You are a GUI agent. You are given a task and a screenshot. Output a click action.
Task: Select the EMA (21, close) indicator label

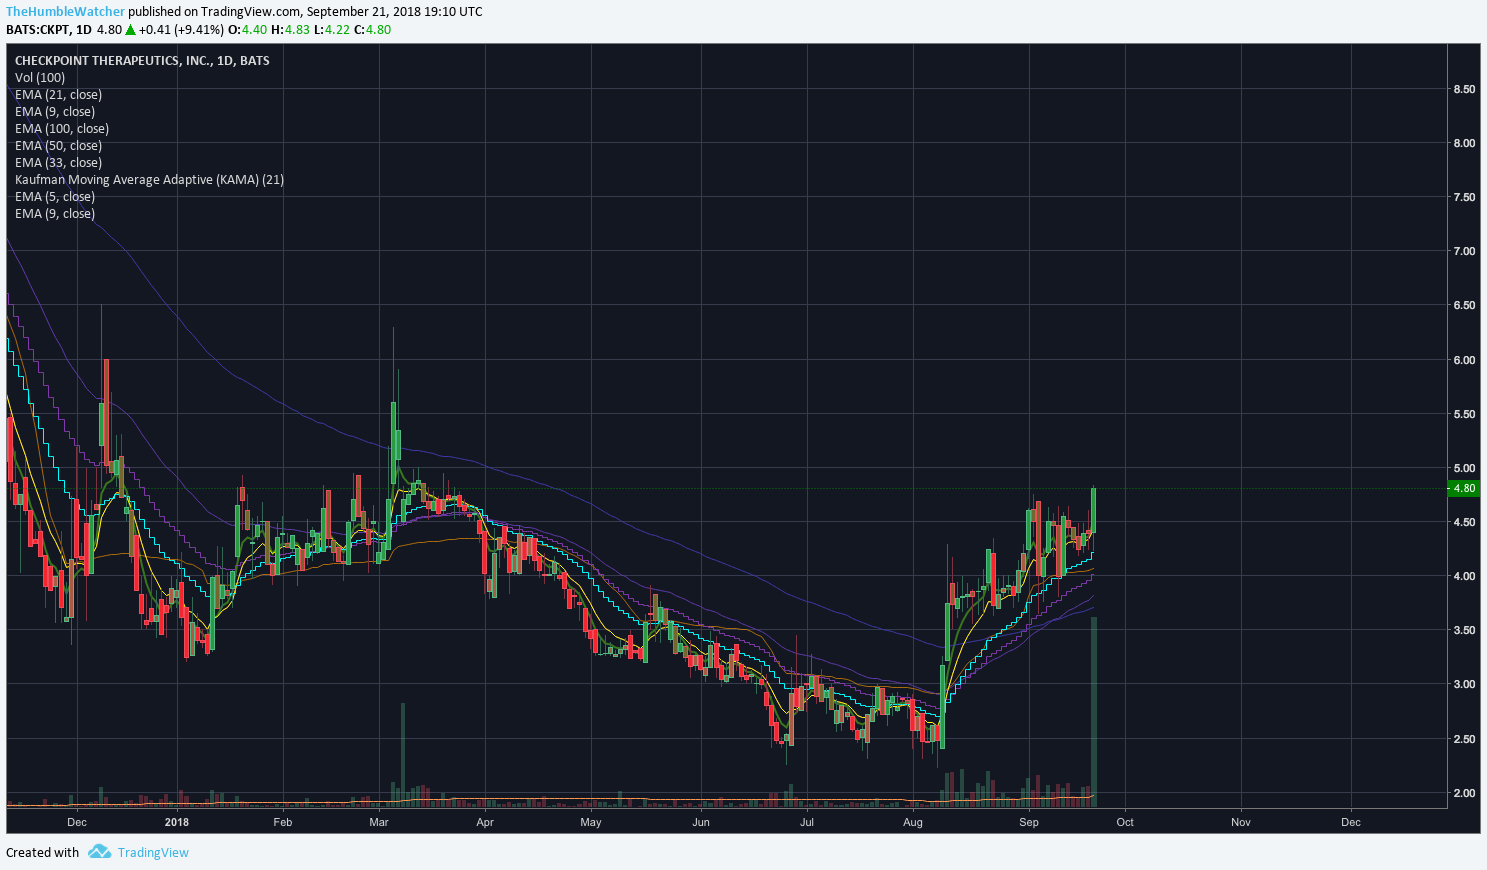(x=58, y=94)
